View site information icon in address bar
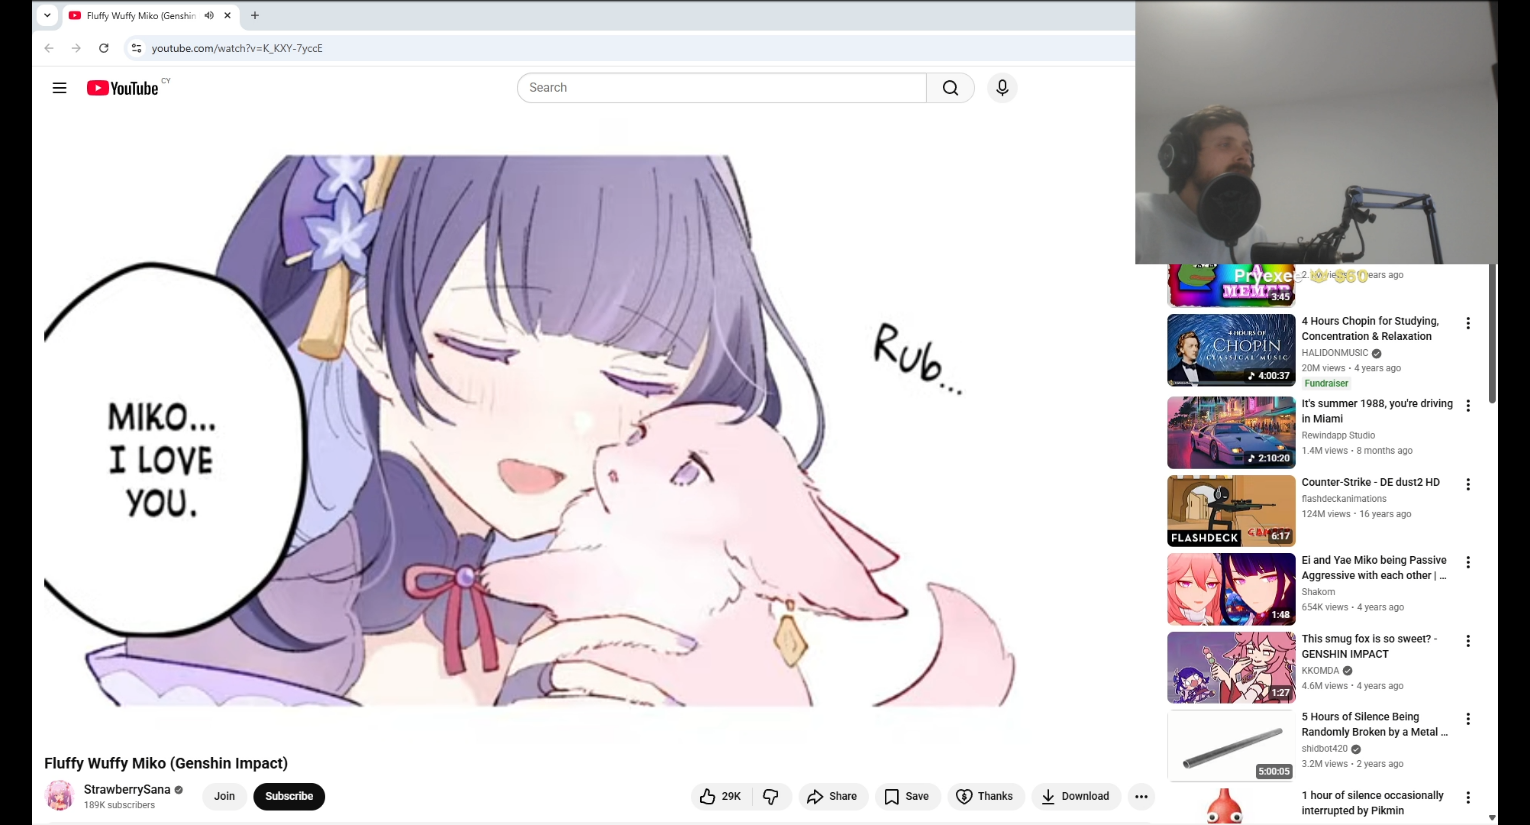This screenshot has width=1530, height=825. point(137,48)
